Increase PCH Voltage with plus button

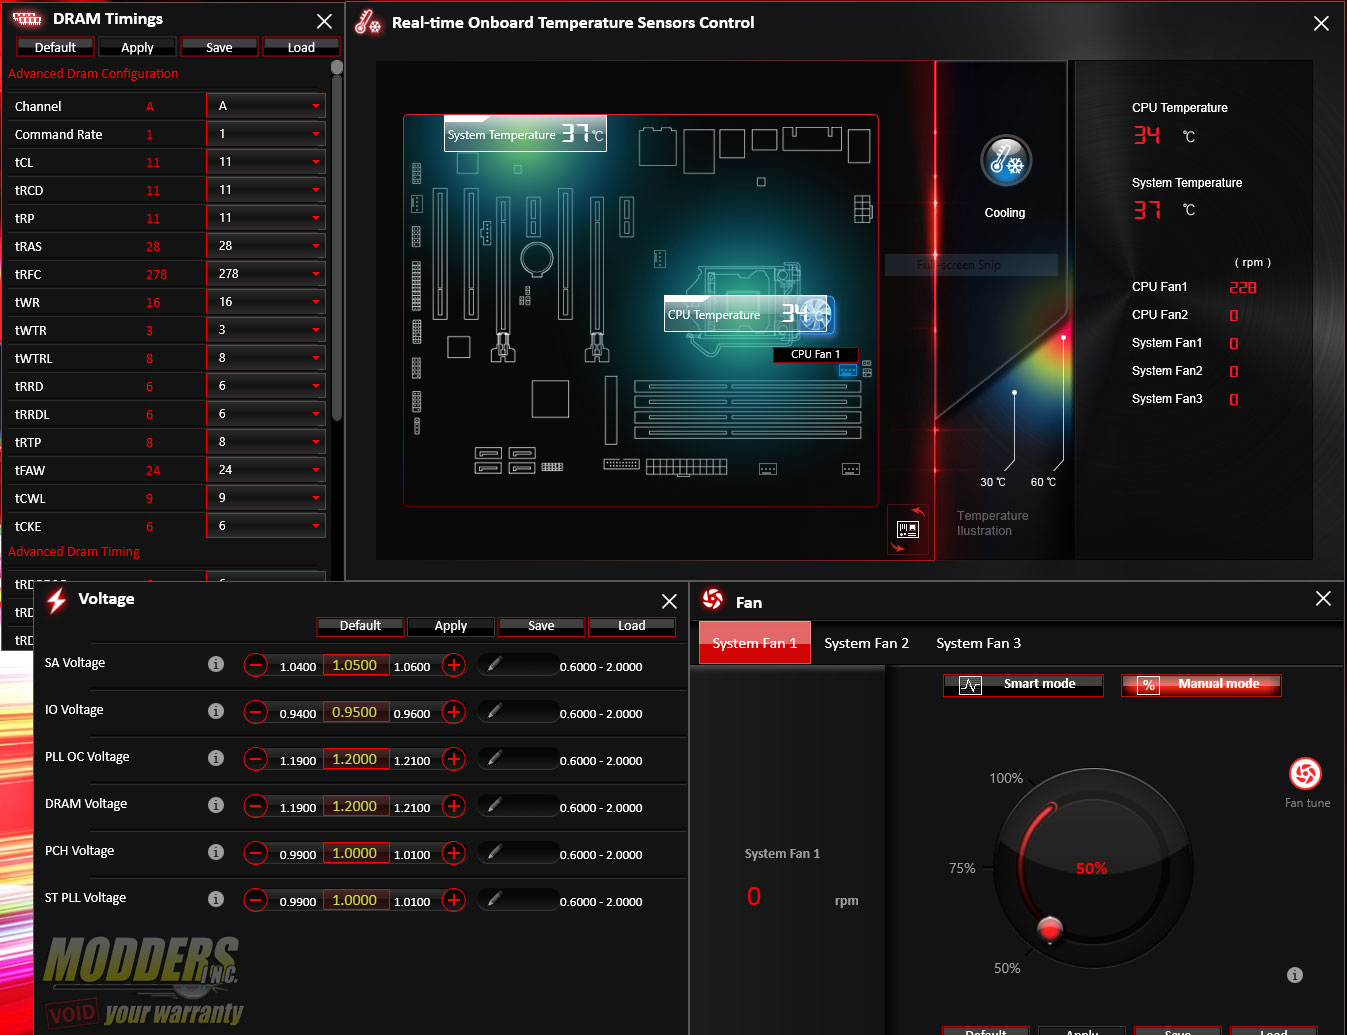[454, 853]
